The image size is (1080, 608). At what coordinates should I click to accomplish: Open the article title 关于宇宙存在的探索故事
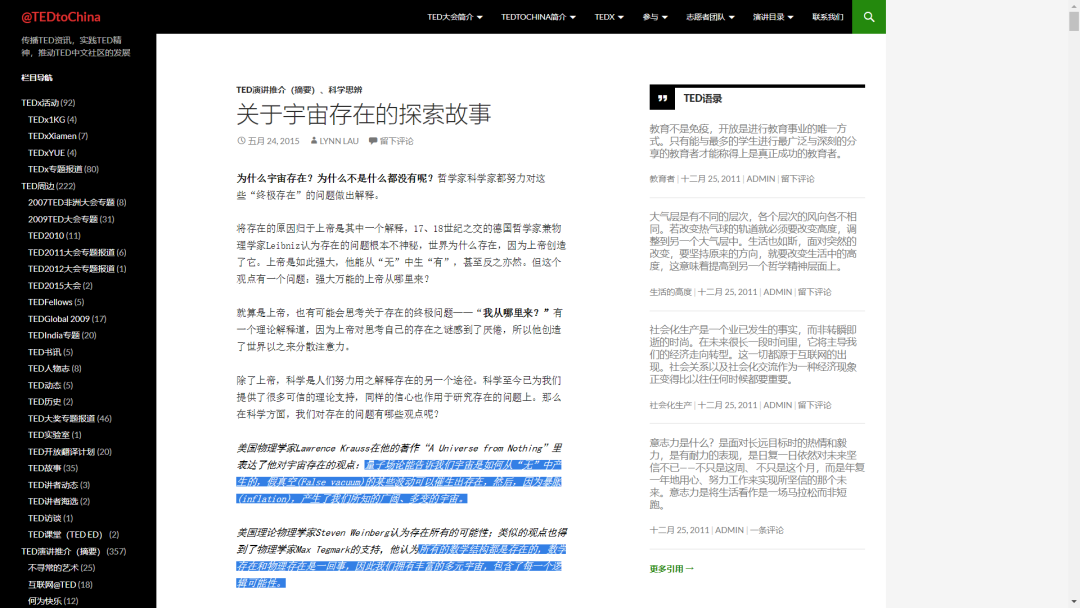pos(364,114)
